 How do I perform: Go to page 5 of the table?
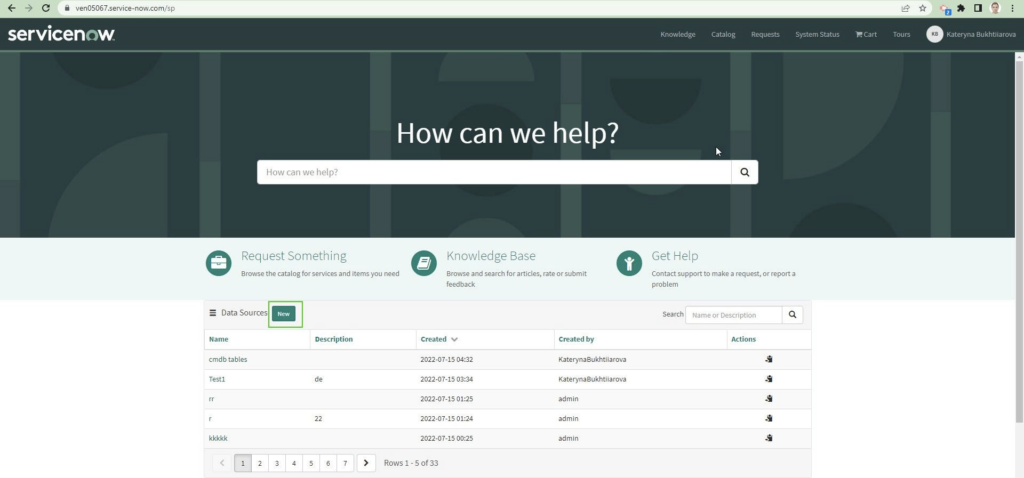tap(311, 463)
